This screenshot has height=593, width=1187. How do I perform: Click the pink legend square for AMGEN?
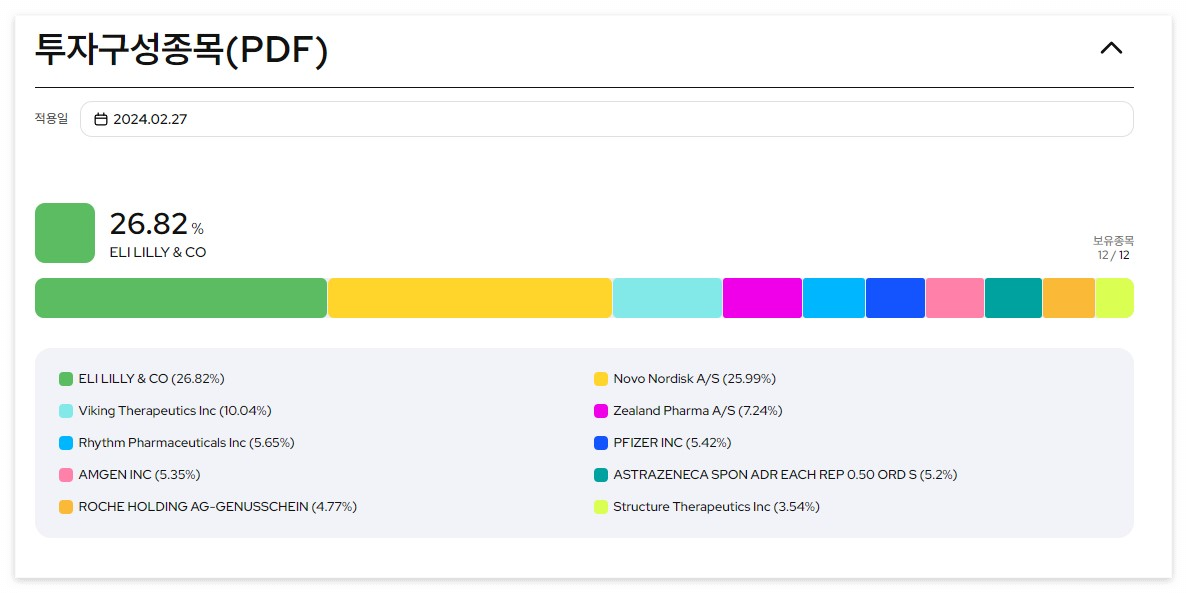point(66,475)
